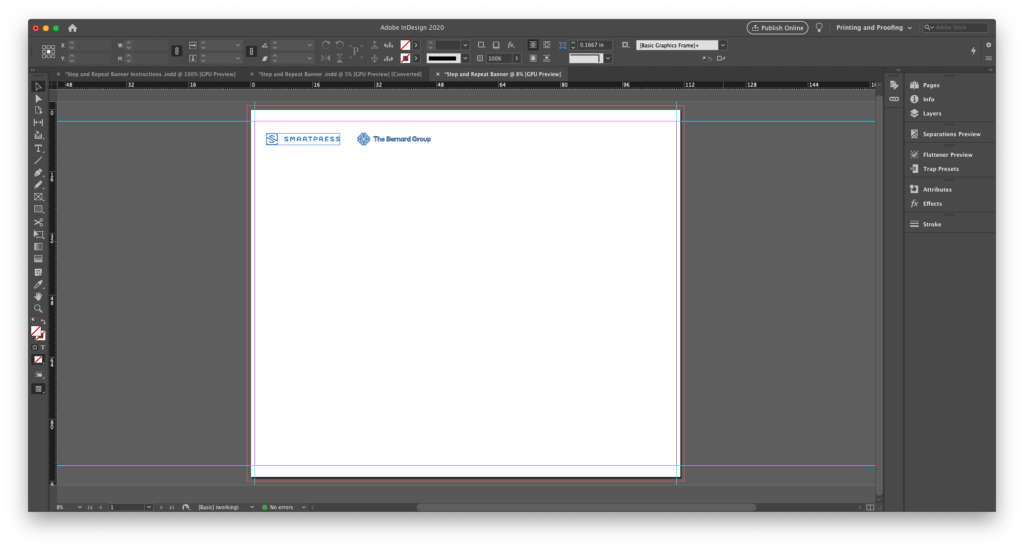The height and width of the screenshot is (549, 1024).
Task: Reset to default fill and stroke
Action: coord(34,321)
